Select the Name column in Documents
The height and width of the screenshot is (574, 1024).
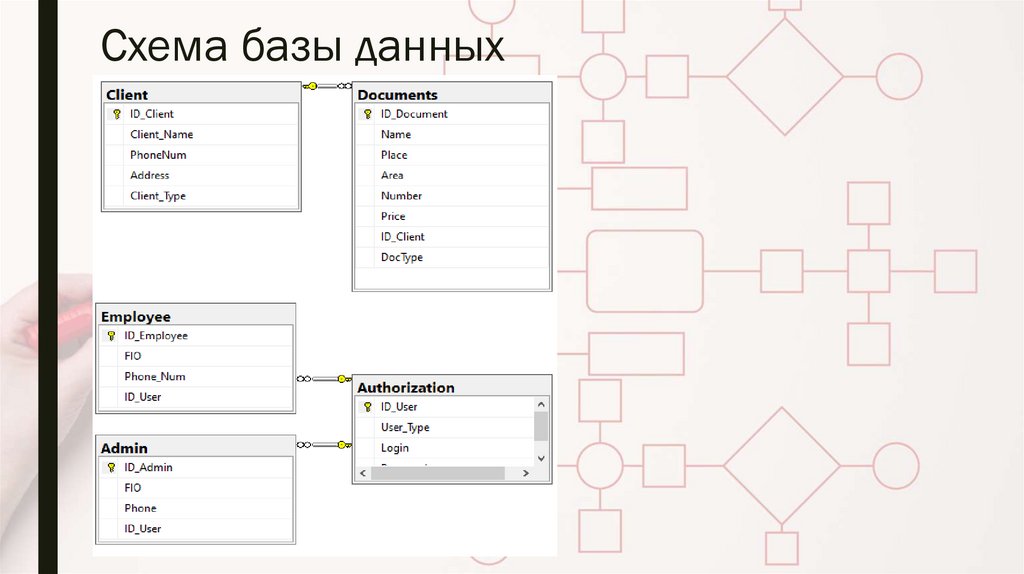[x=452, y=135]
